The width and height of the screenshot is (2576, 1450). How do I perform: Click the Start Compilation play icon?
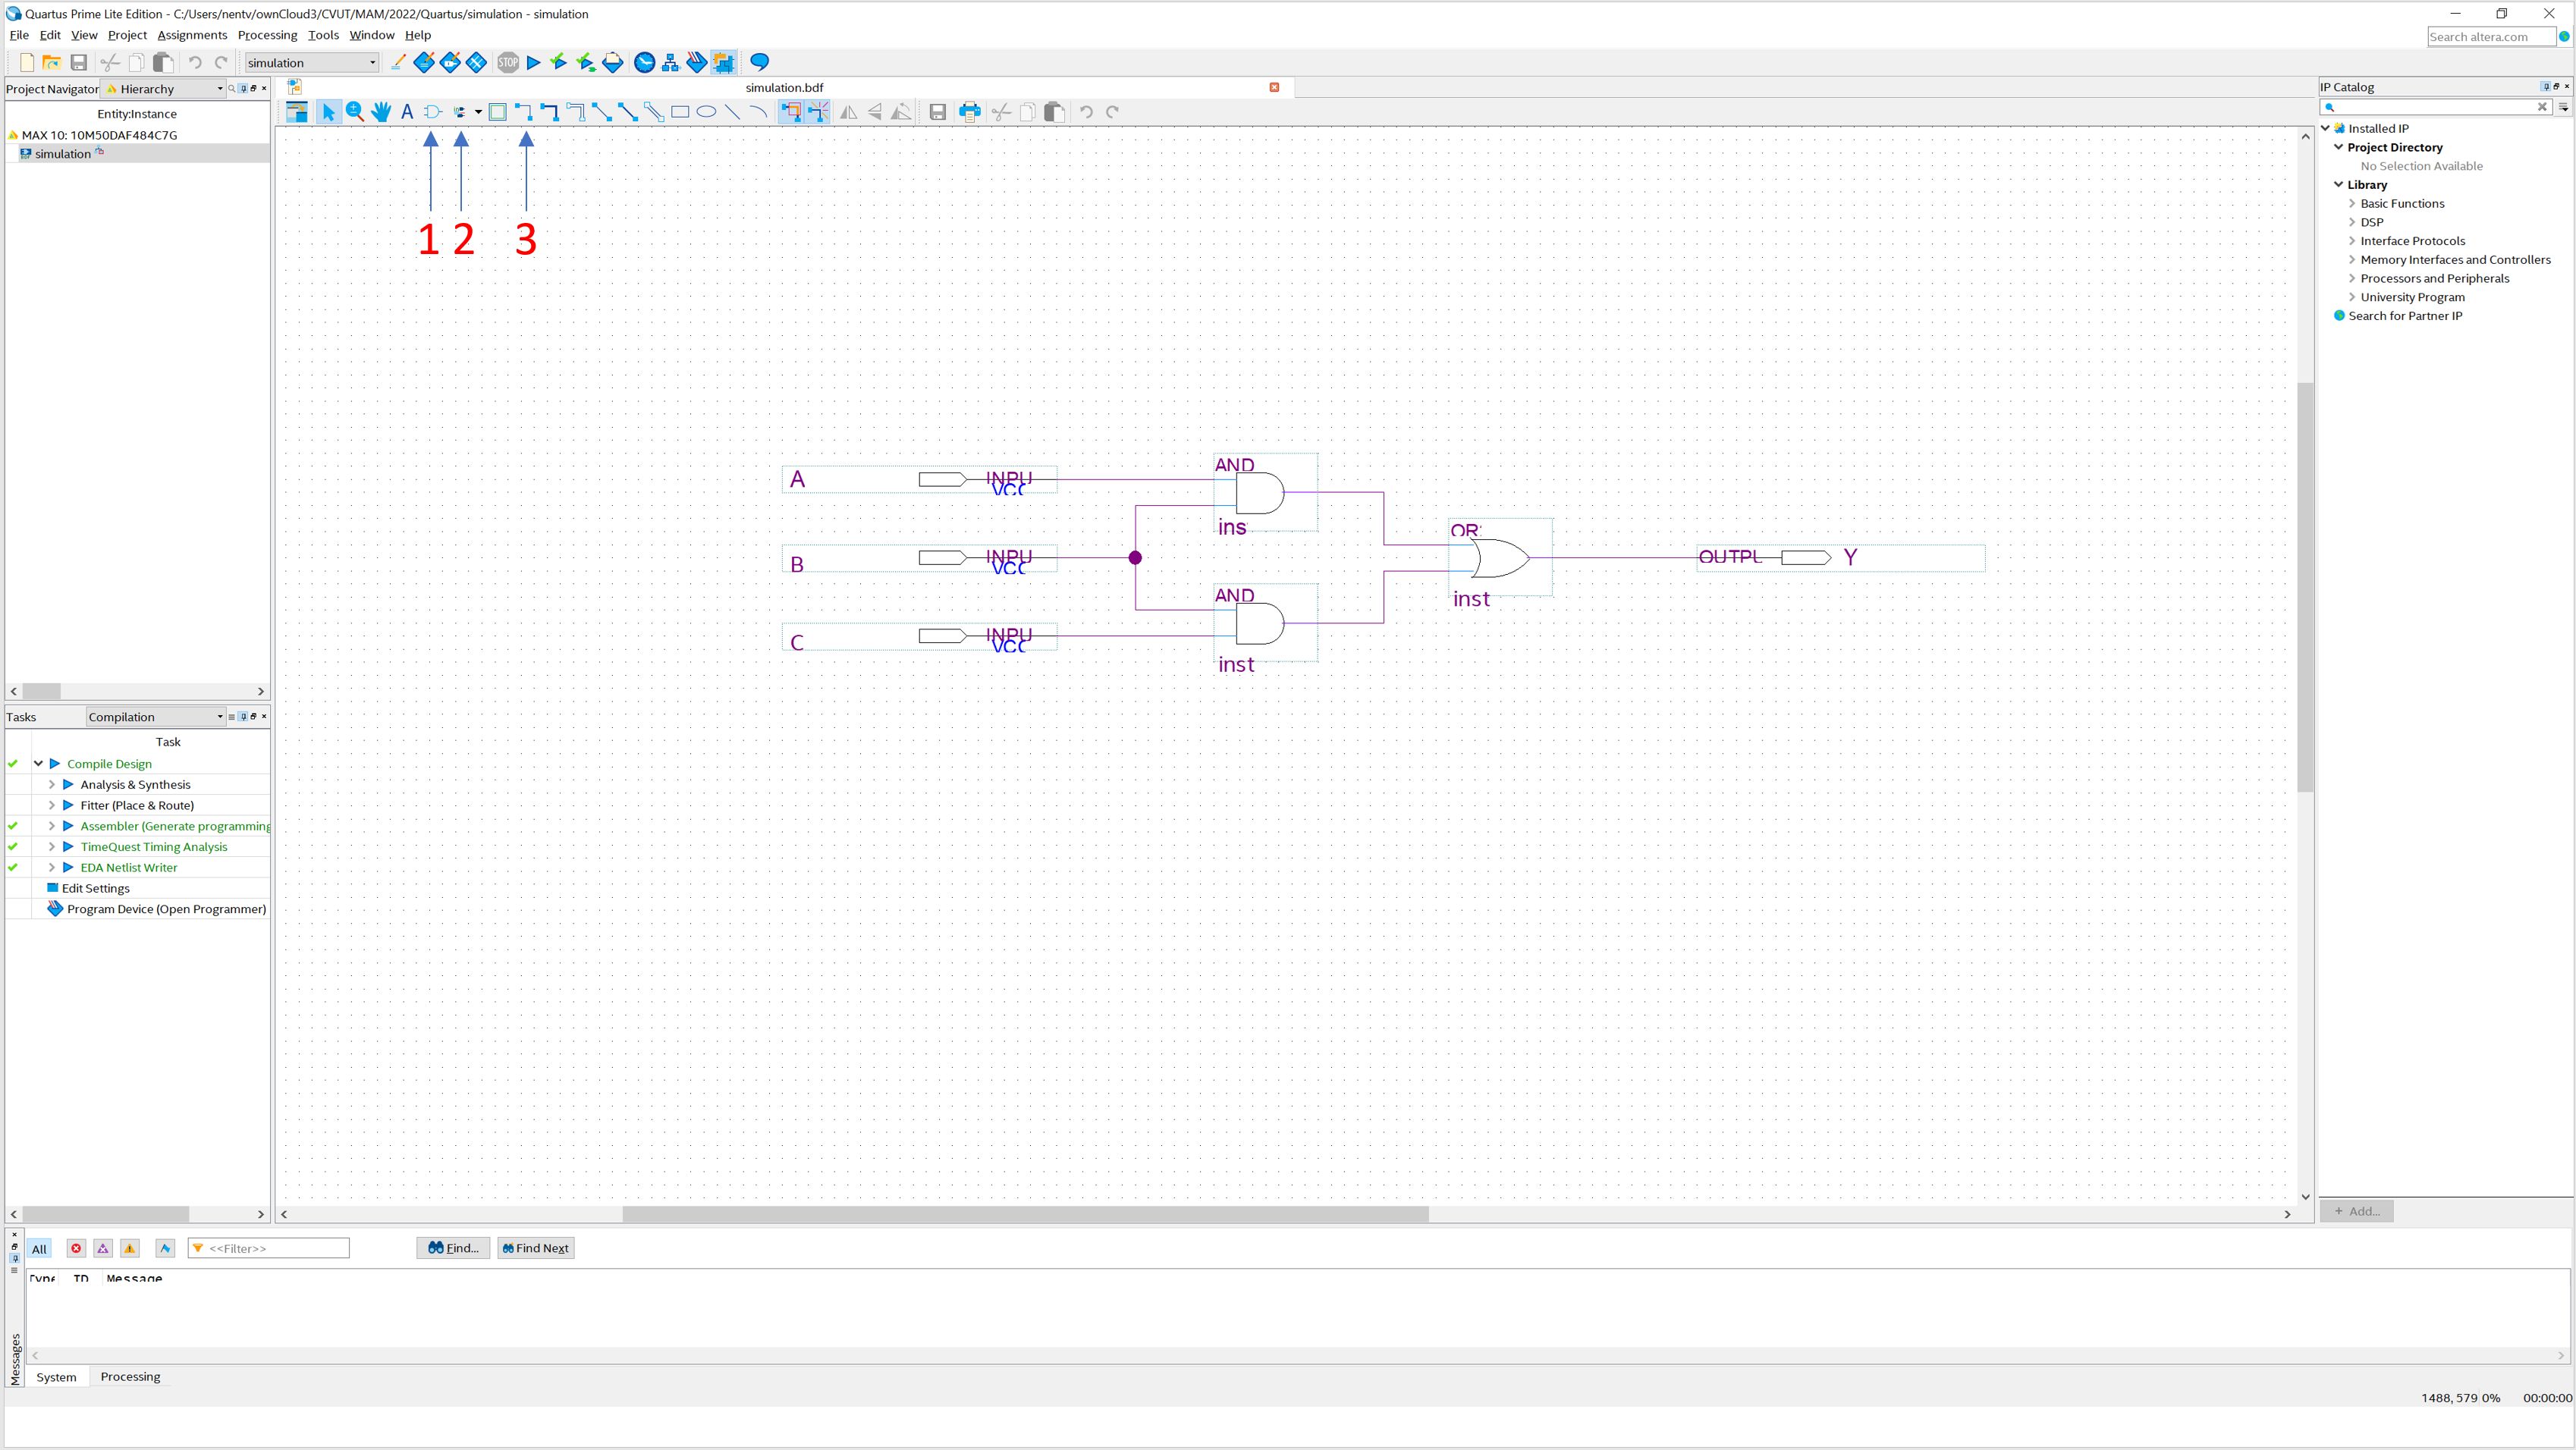(x=534, y=63)
